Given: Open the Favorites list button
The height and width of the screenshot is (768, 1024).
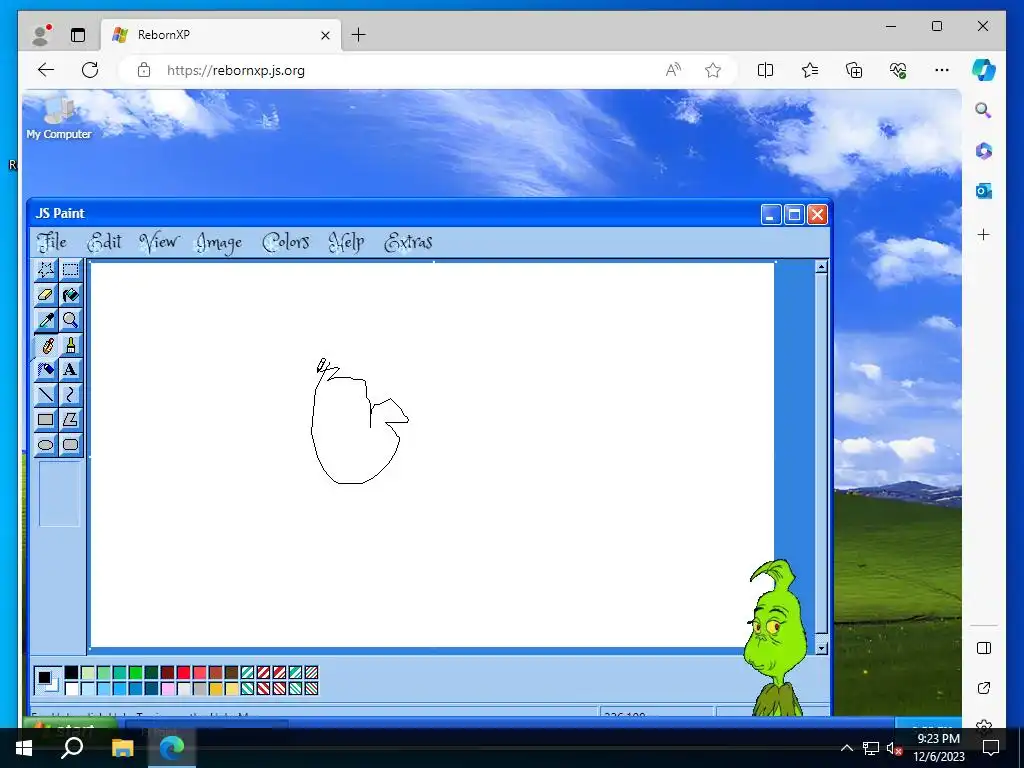Looking at the screenshot, I should 810,70.
